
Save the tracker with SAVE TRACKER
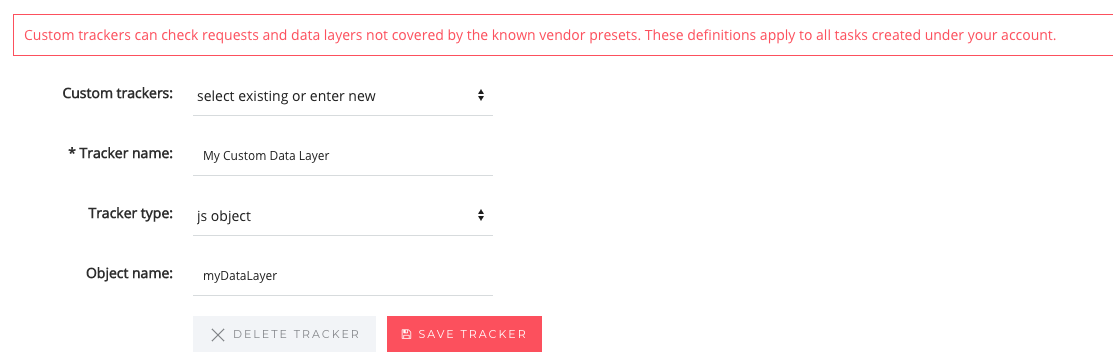(464, 334)
